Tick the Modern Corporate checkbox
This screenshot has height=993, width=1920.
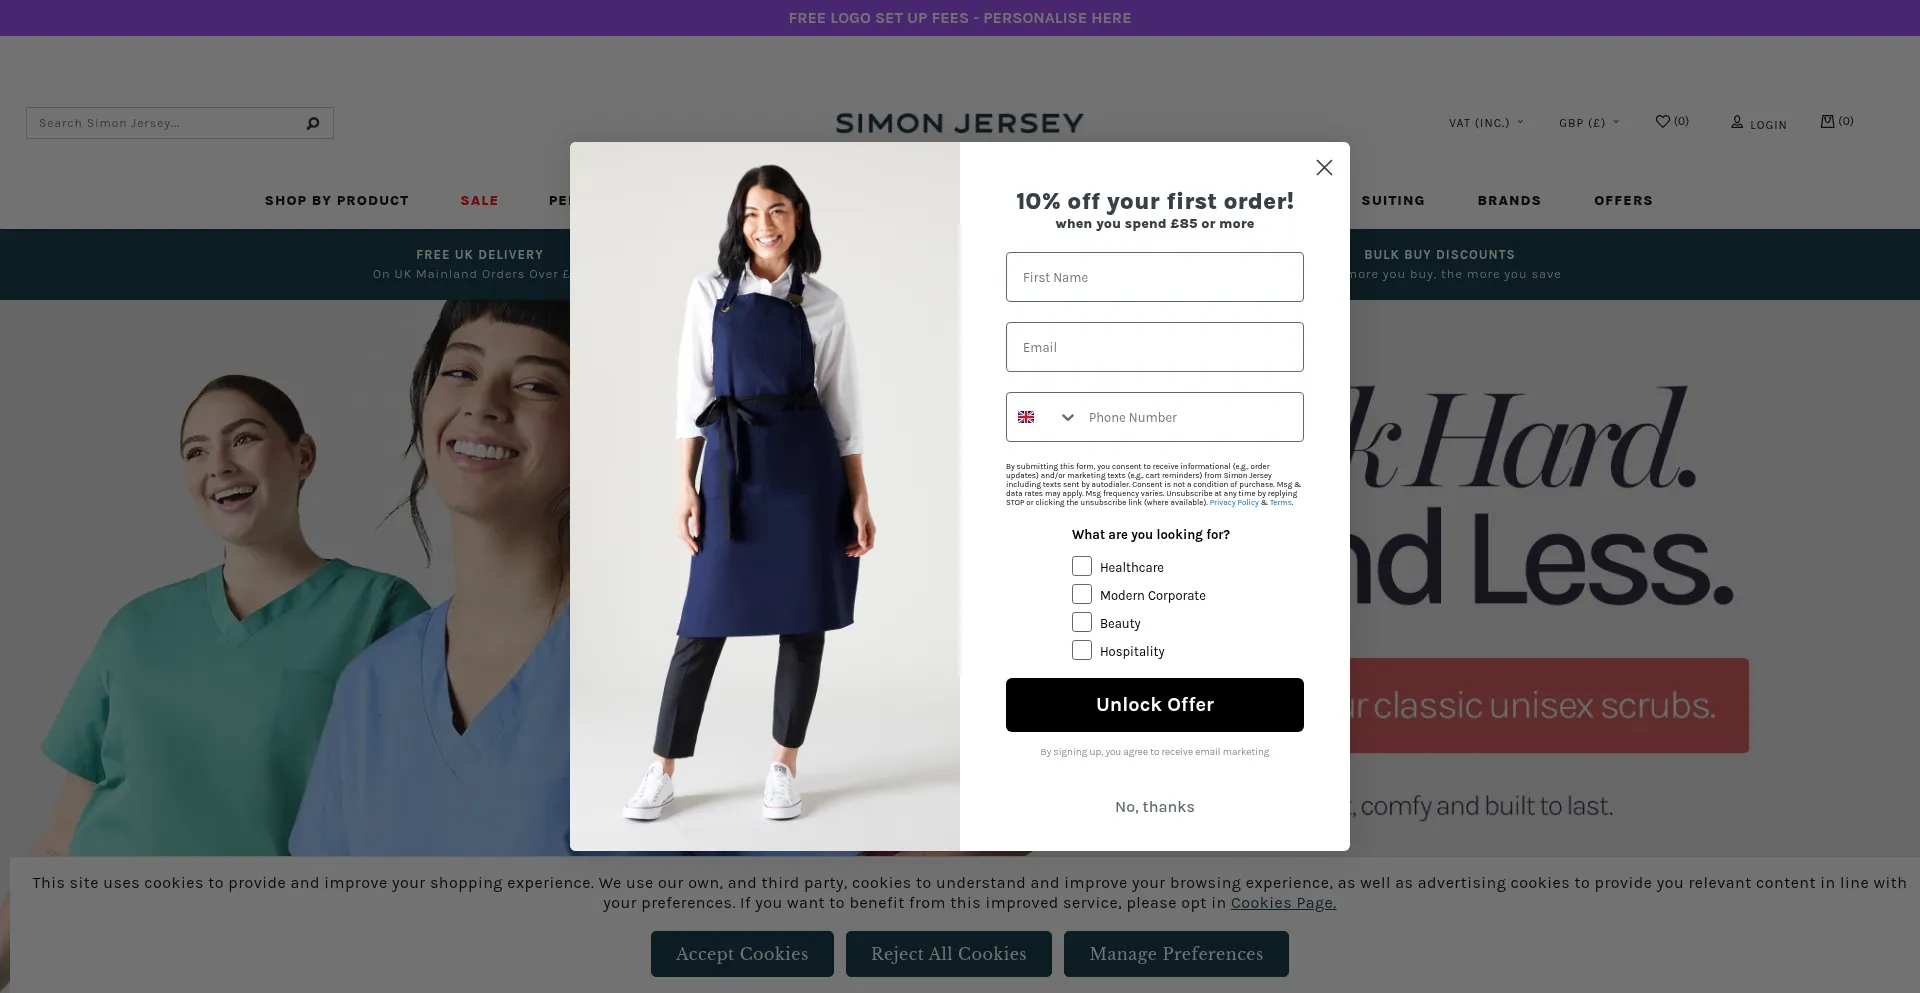tap(1082, 594)
